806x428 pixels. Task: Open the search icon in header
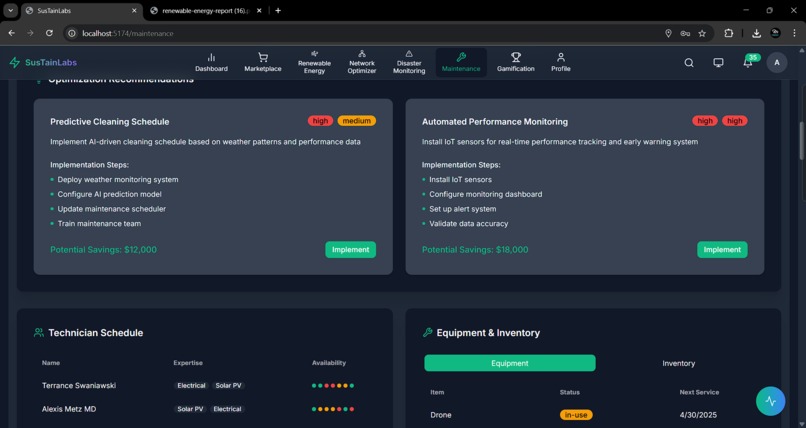pyautogui.click(x=689, y=63)
